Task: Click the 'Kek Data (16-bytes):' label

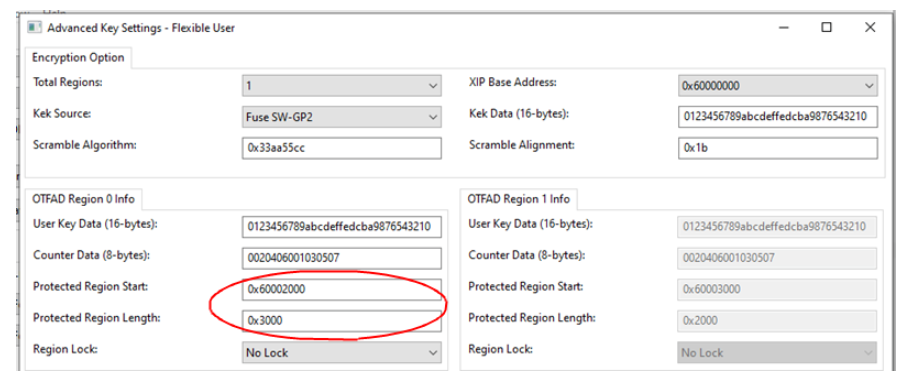Action: click(x=519, y=113)
